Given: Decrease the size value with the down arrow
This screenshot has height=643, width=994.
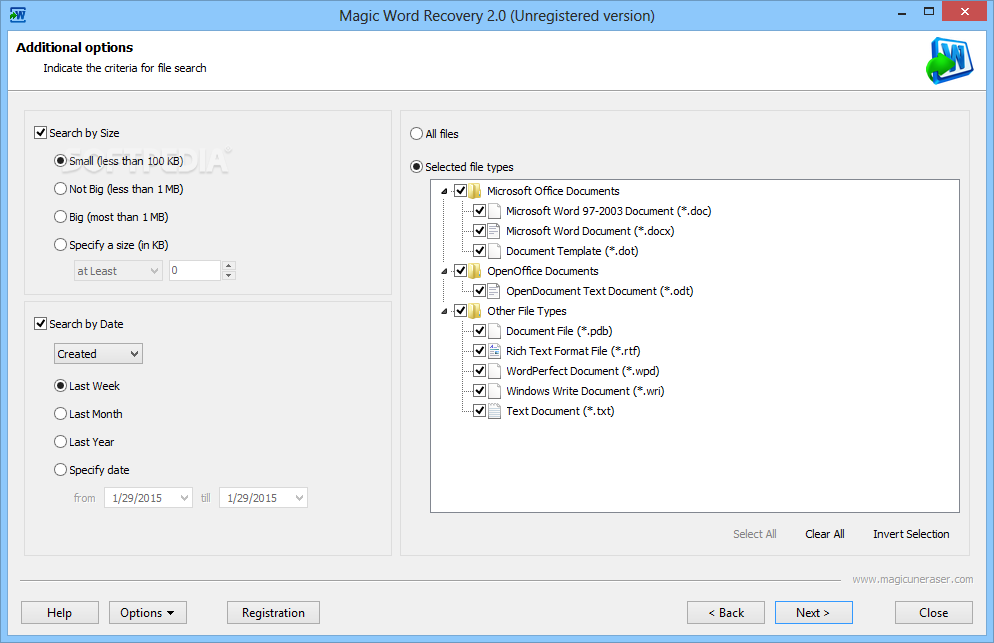Looking at the screenshot, I should point(229,275).
